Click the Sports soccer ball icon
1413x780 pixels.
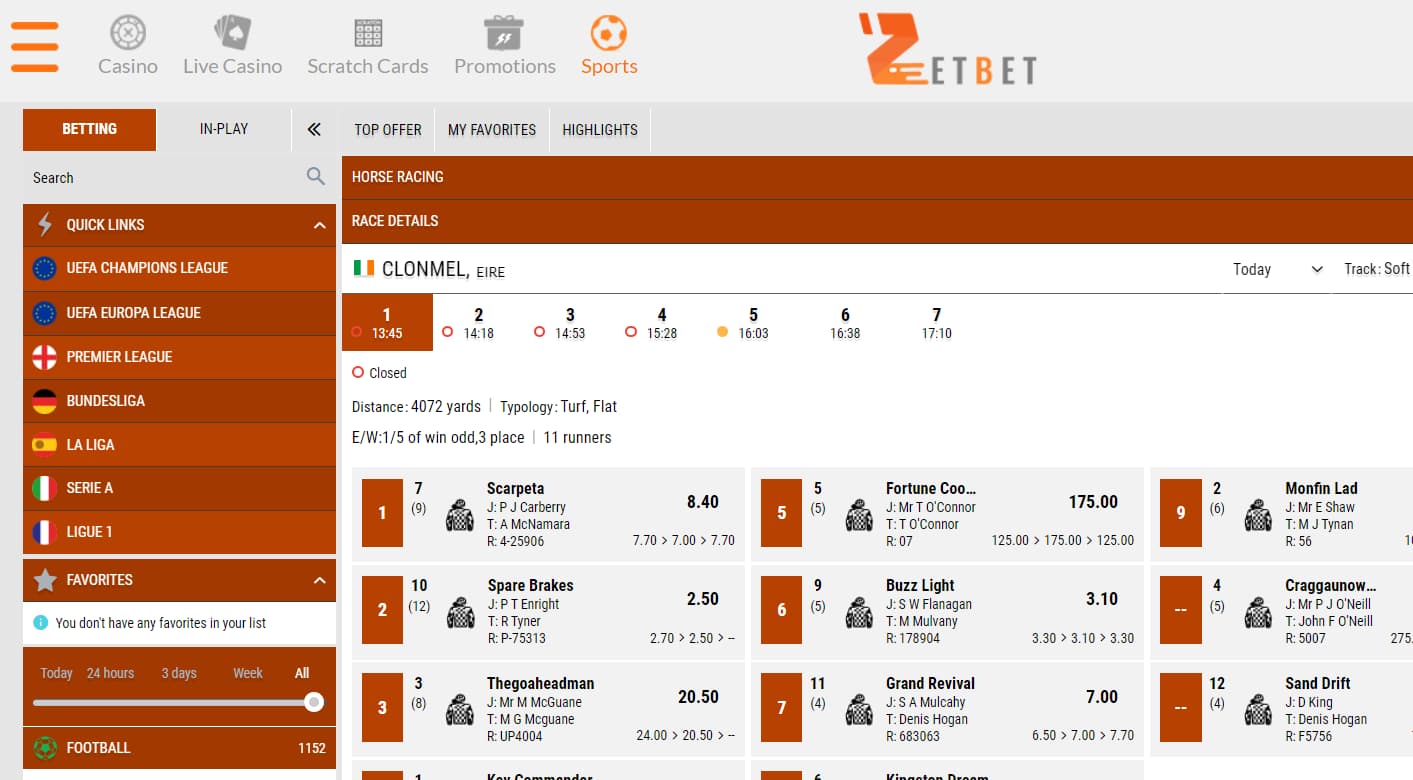pyautogui.click(x=609, y=33)
